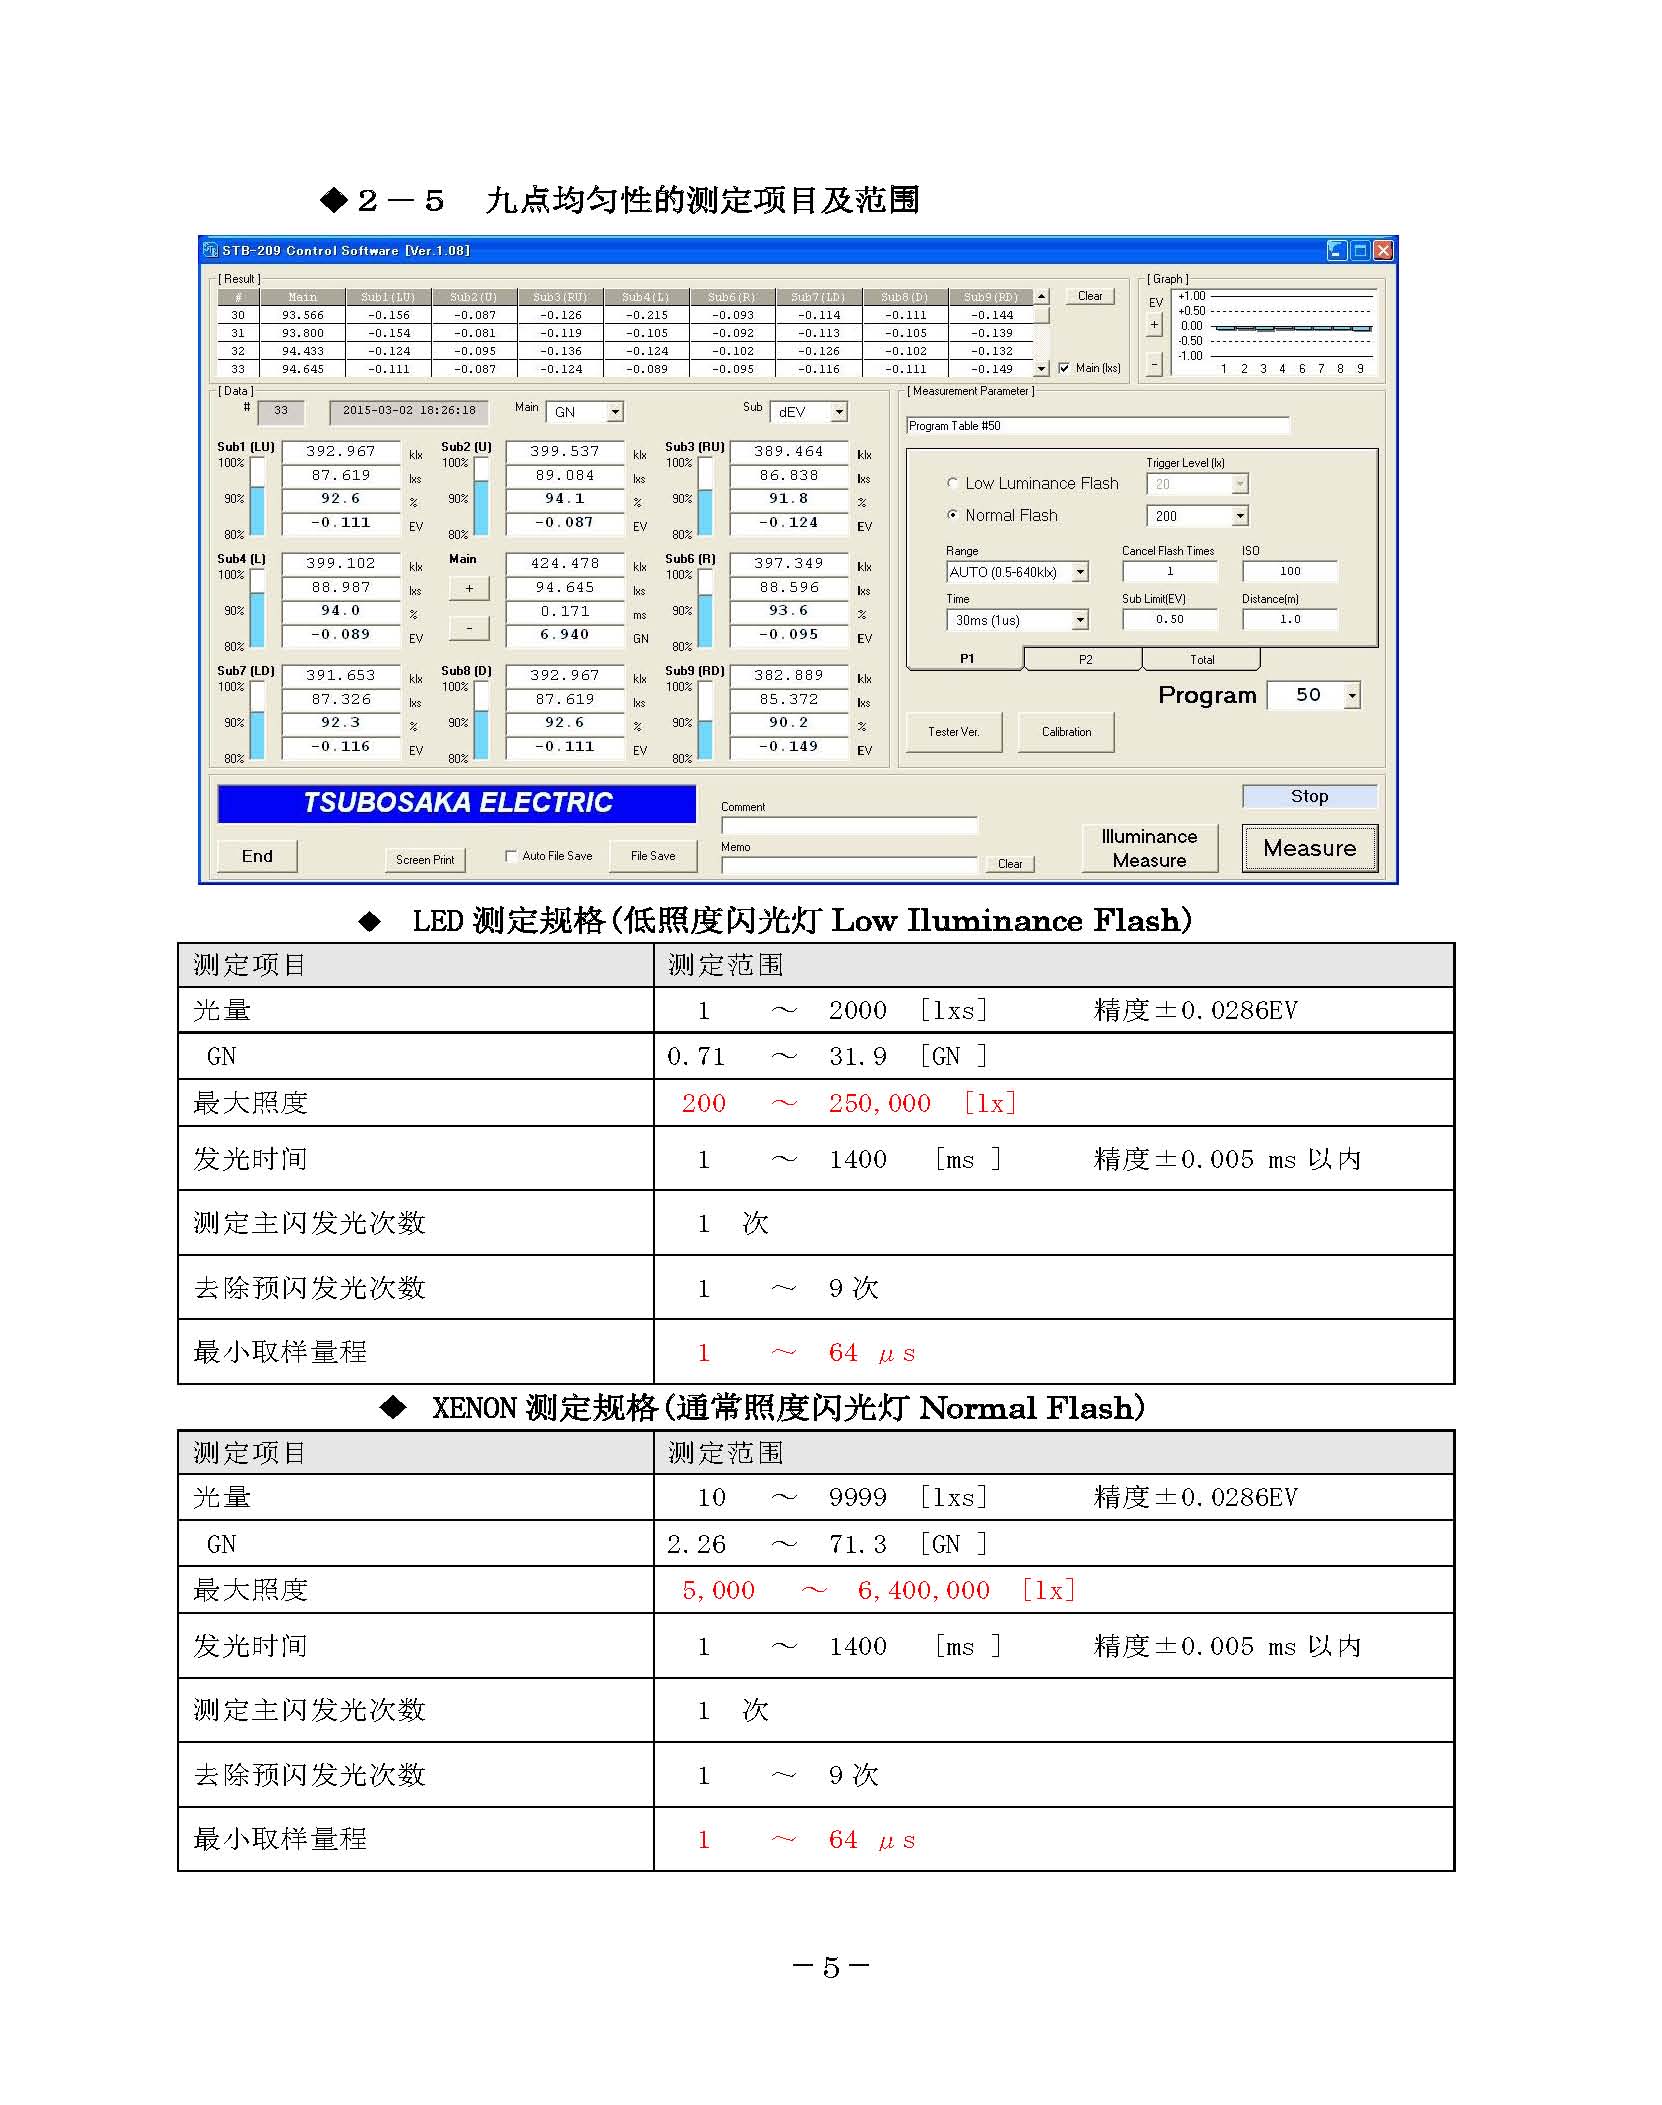Image resolution: width=1662 pixels, height=2105 pixels.
Task: Click the Distance(m) input field
Action: [1290, 619]
